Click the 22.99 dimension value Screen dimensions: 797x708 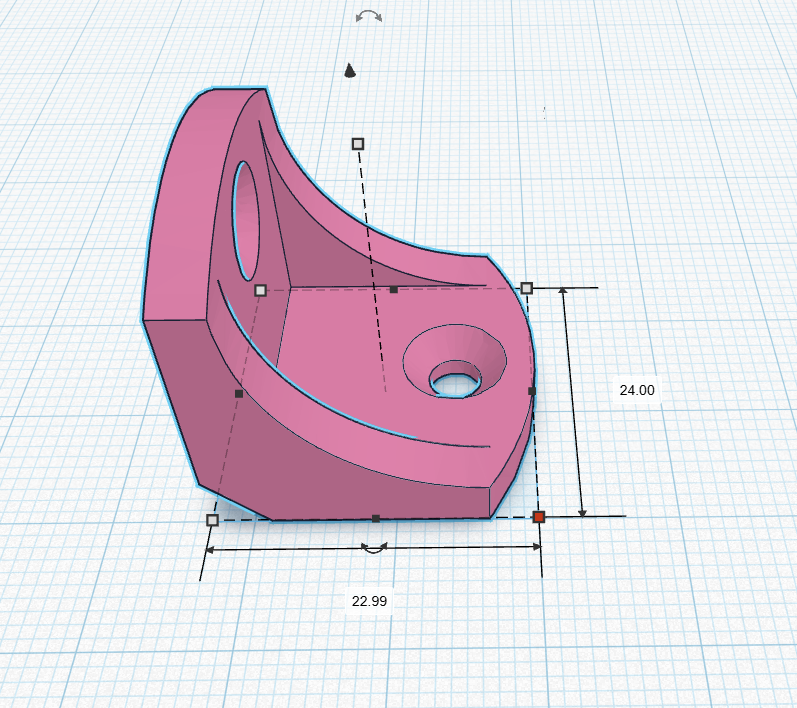[370, 601]
